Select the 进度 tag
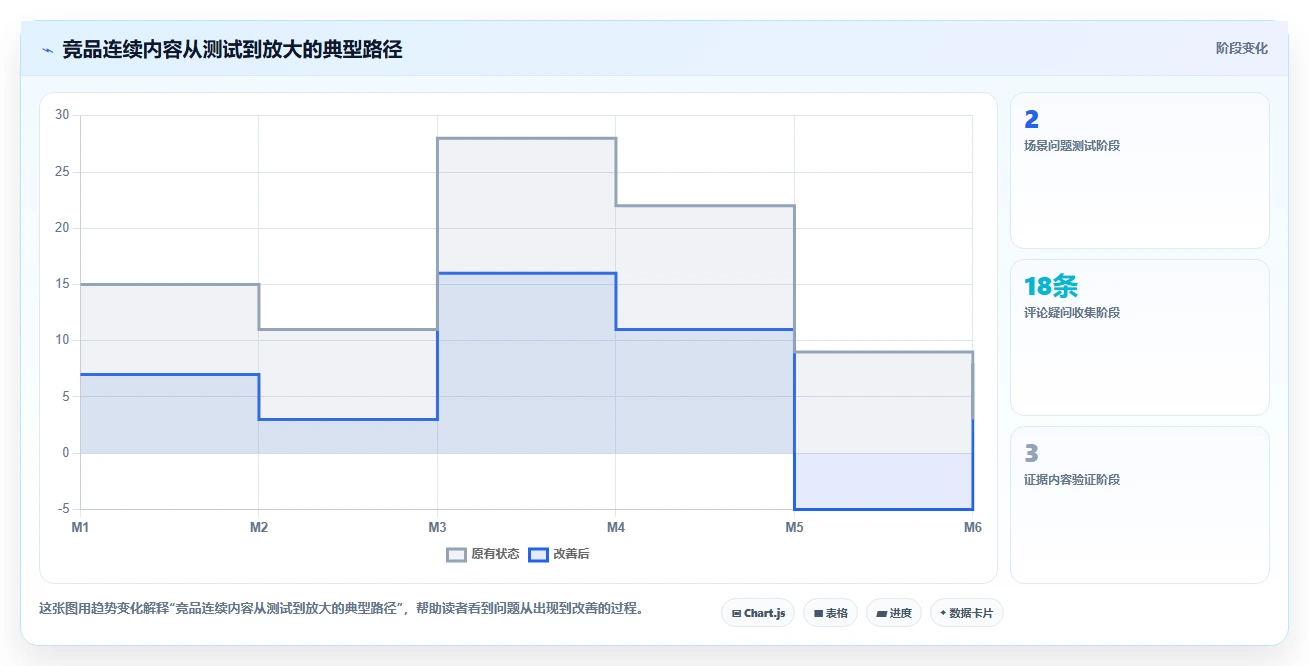This screenshot has width=1309, height=666. [894, 613]
